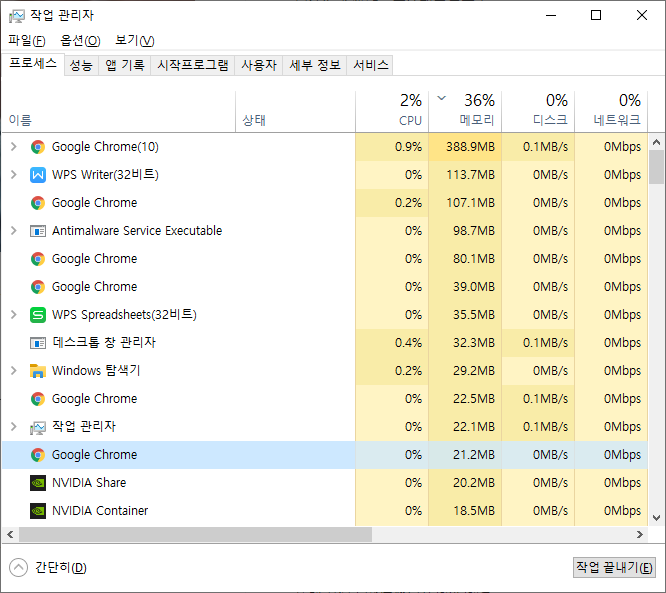Click the 18.5MB memory value
The height and width of the screenshot is (593, 666).
[474, 511]
